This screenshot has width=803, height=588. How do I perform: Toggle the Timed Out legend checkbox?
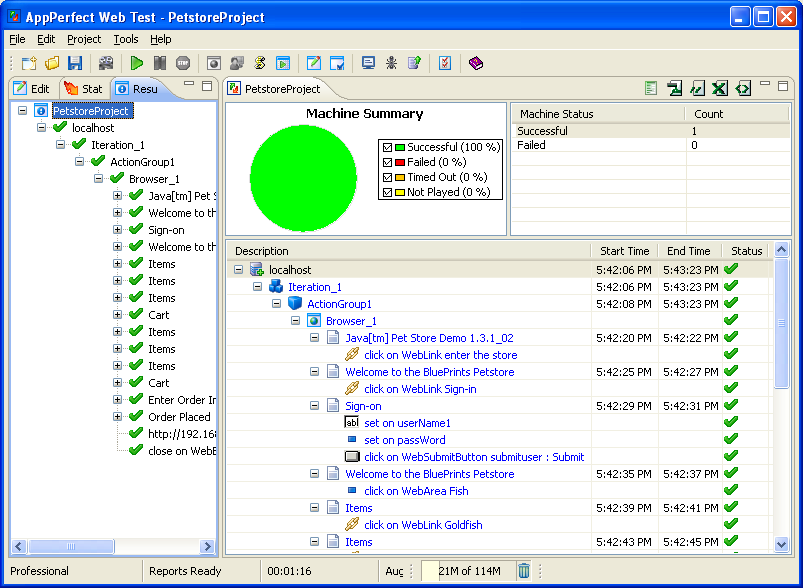387,177
